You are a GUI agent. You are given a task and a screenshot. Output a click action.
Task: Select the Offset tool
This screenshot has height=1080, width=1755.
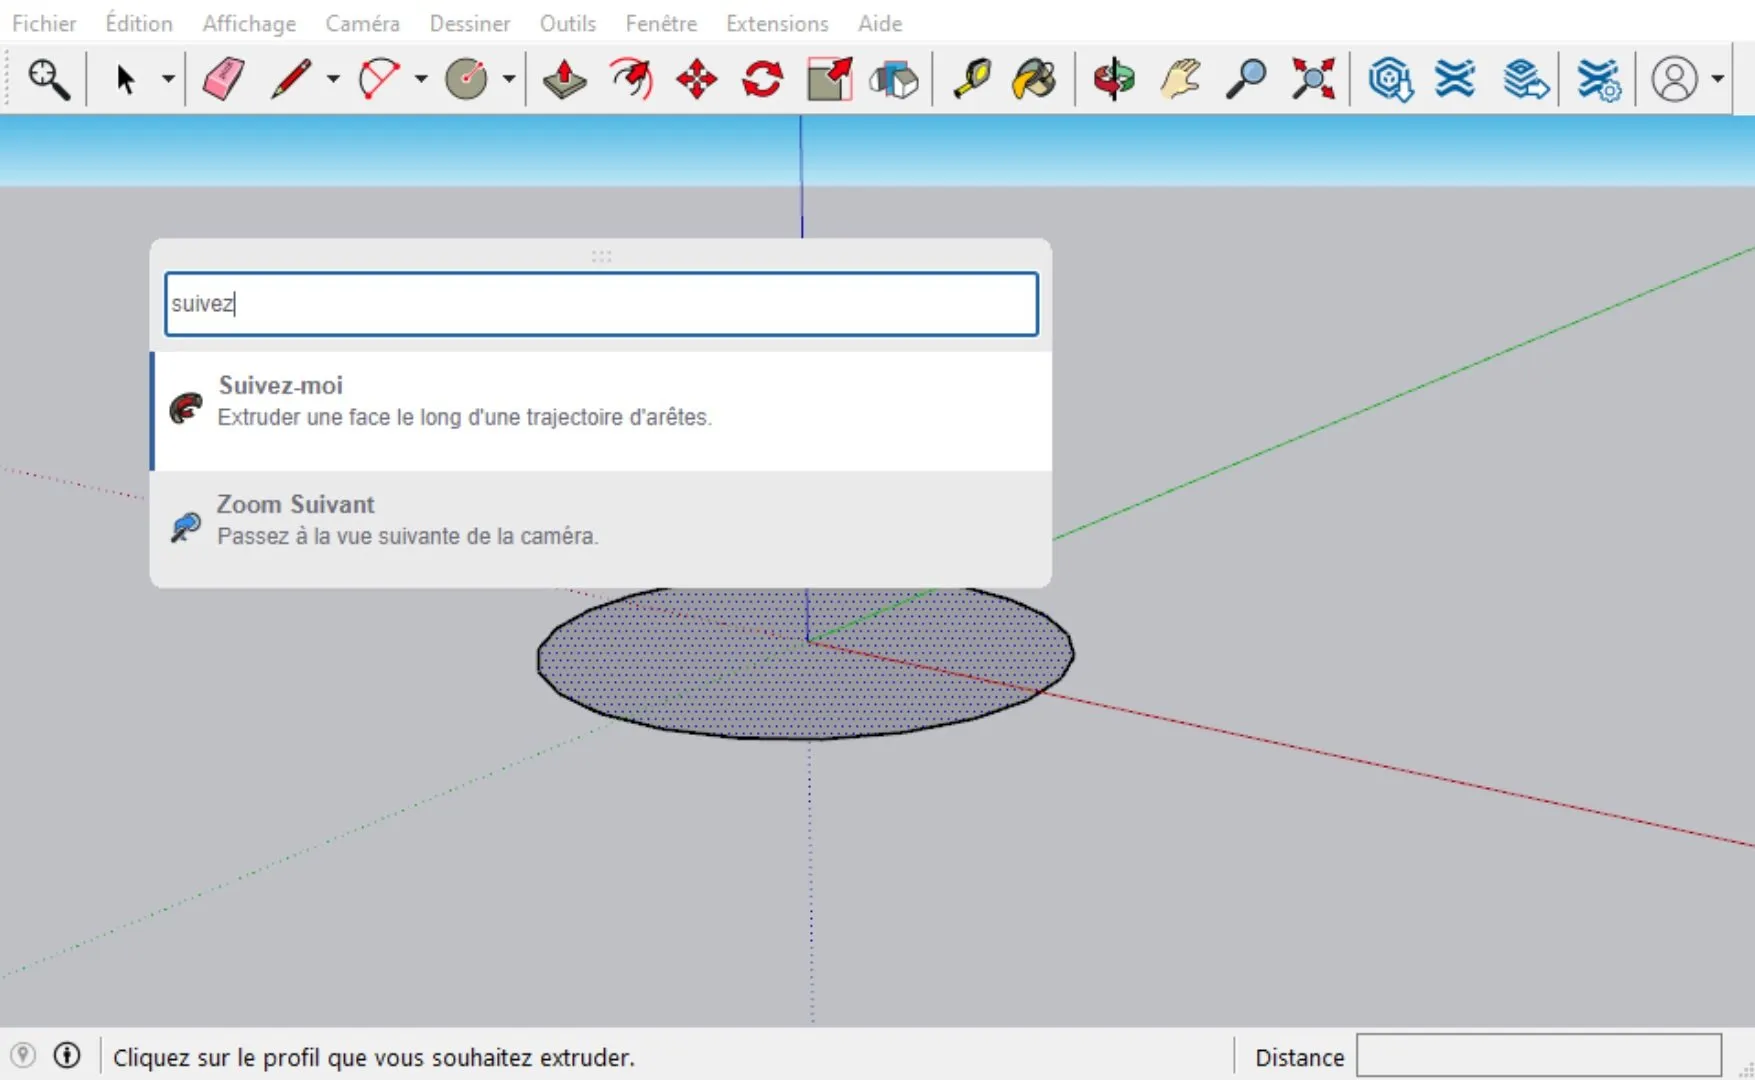(631, 79)
